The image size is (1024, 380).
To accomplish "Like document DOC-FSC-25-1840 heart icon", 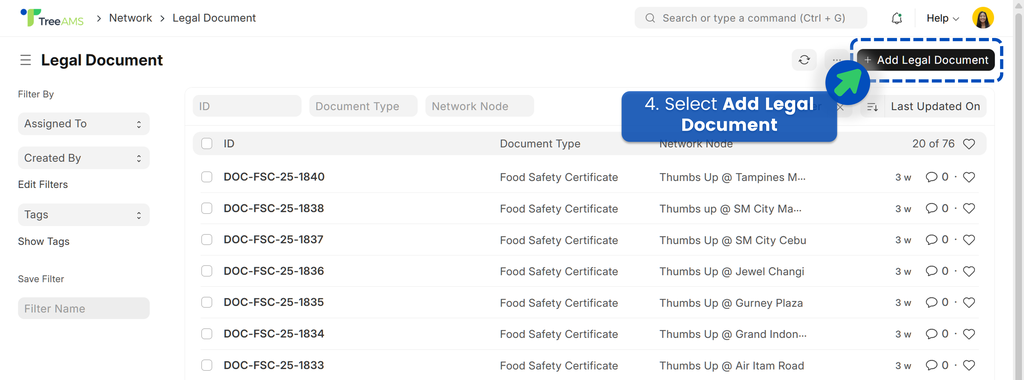I will point(969,177).
